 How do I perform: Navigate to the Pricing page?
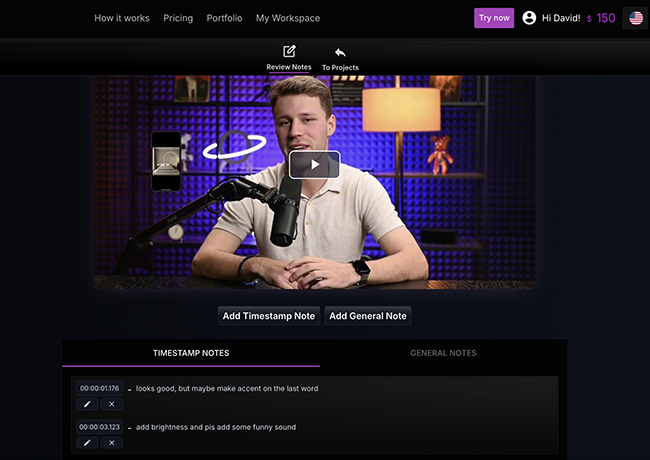tap(178, 18)
